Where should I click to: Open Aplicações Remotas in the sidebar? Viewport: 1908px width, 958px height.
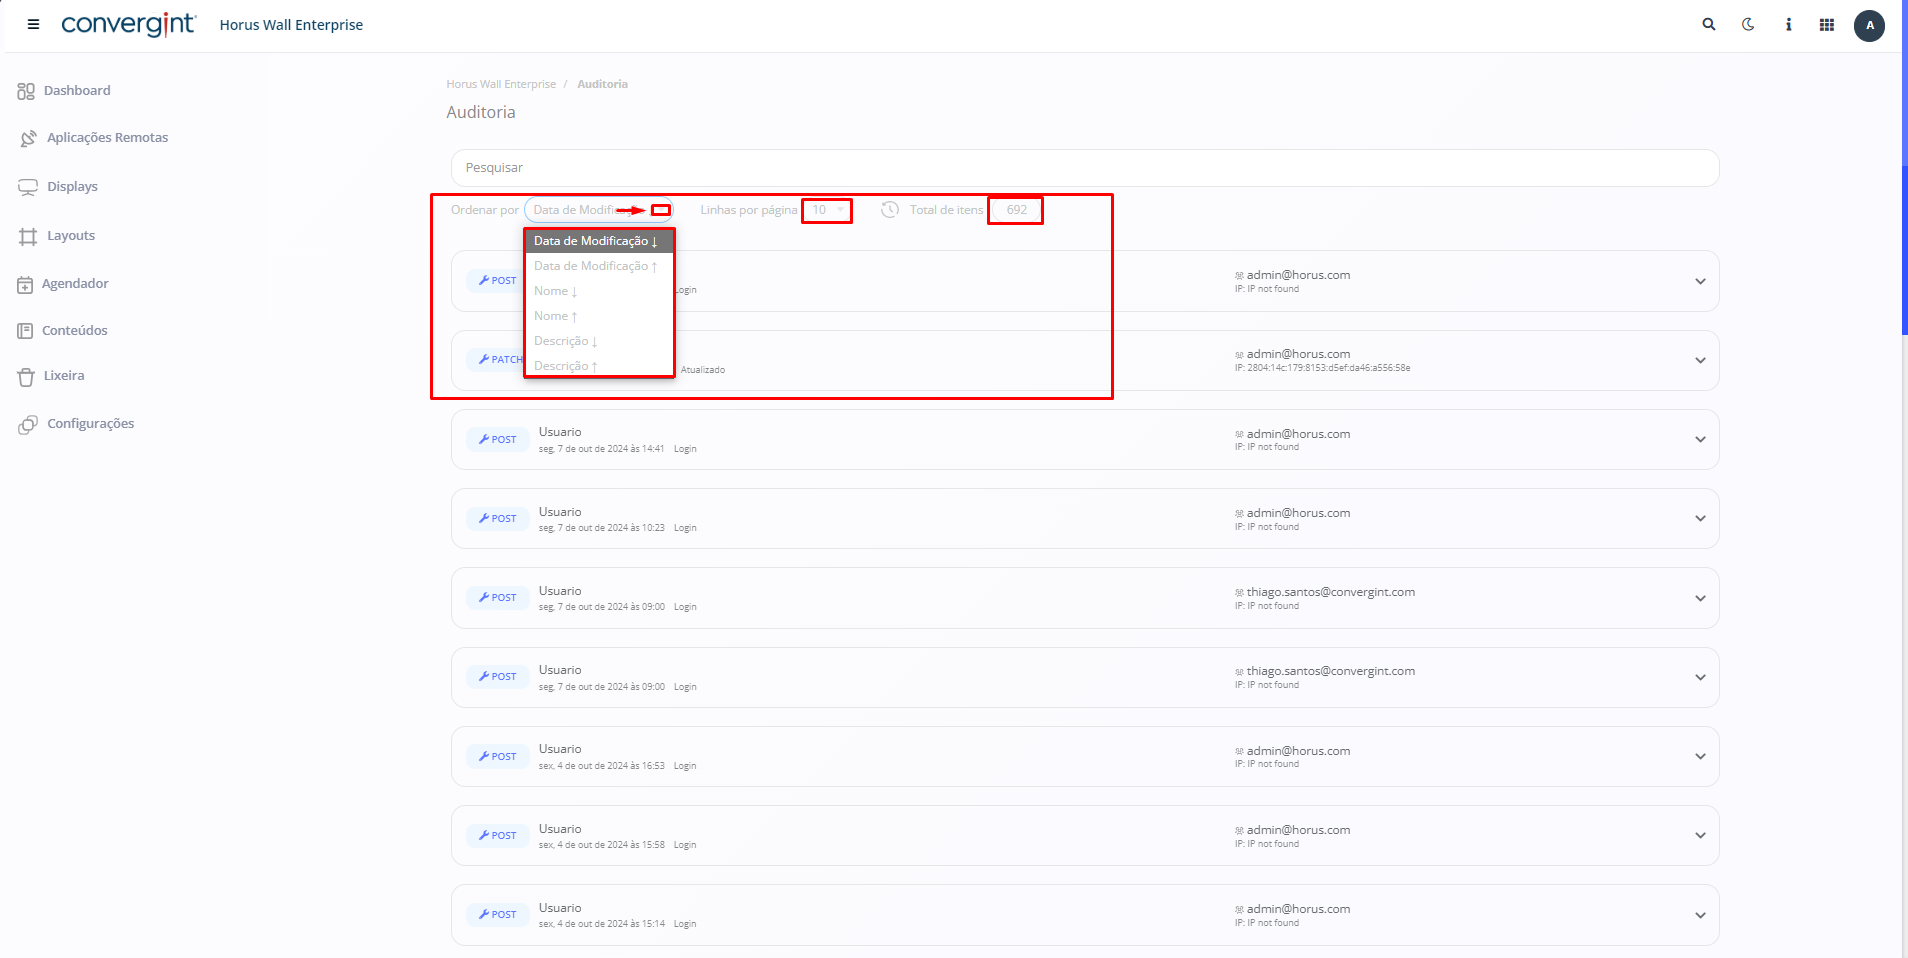click(107, 138)
